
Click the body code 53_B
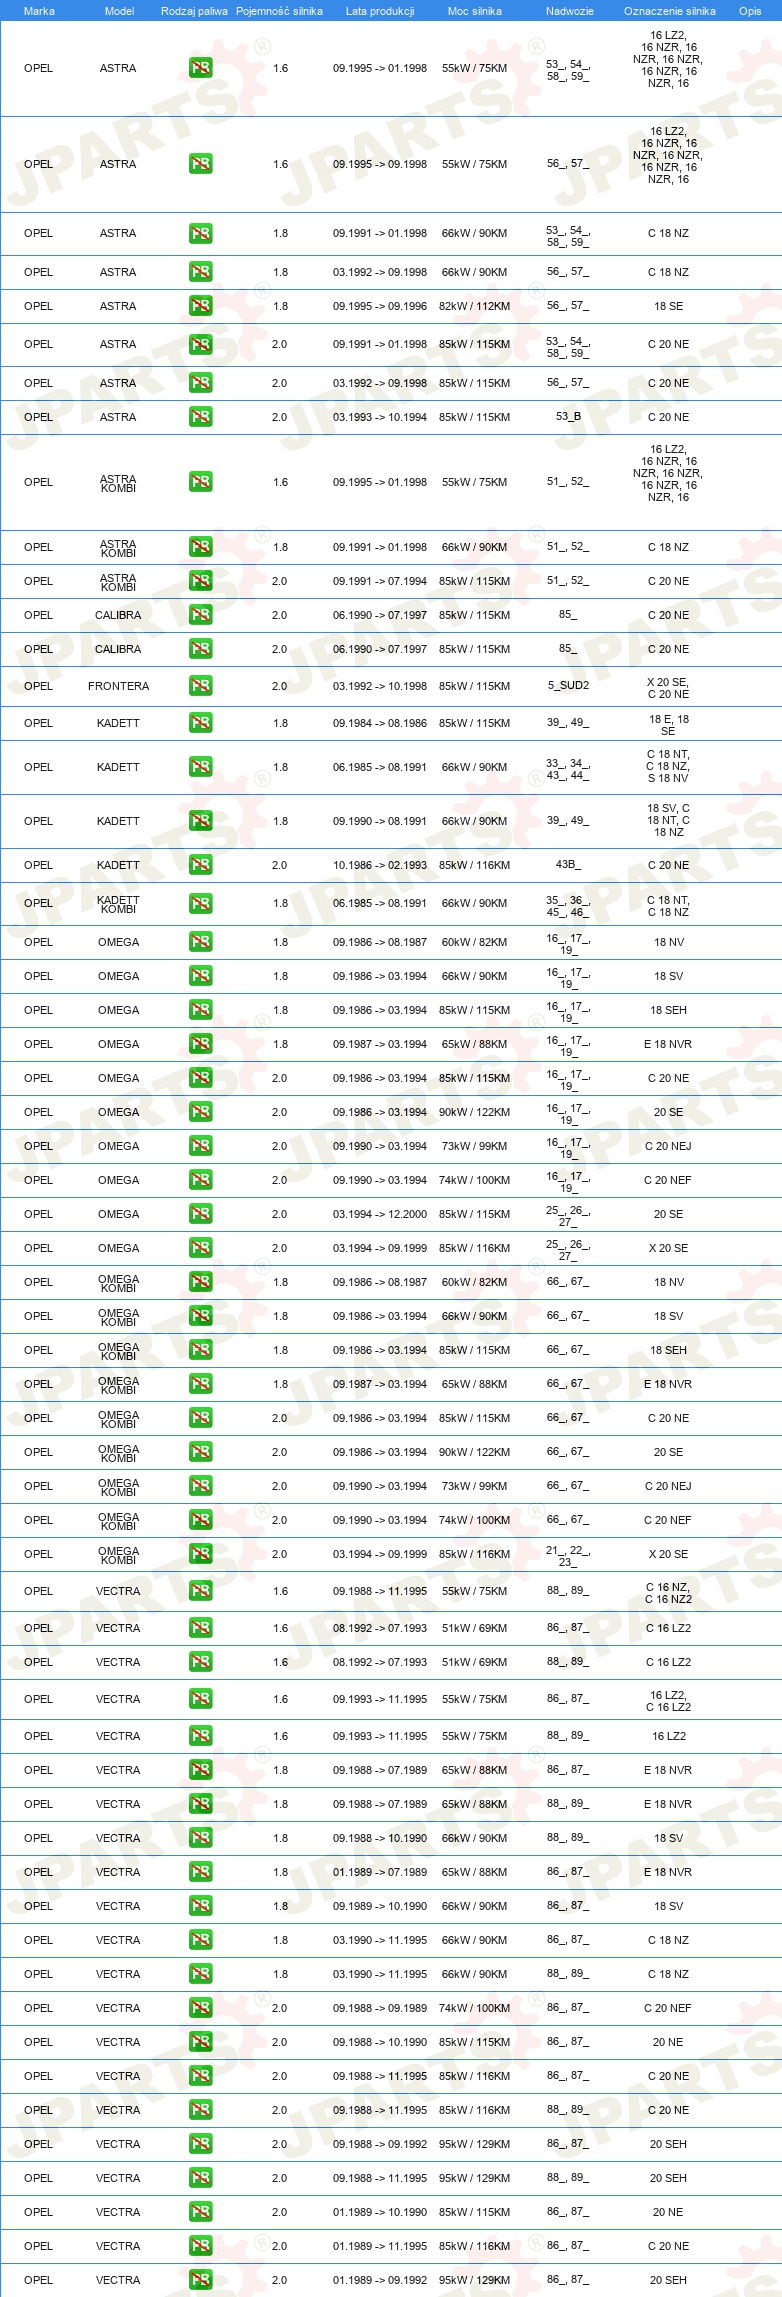click(x=568, y=417)
